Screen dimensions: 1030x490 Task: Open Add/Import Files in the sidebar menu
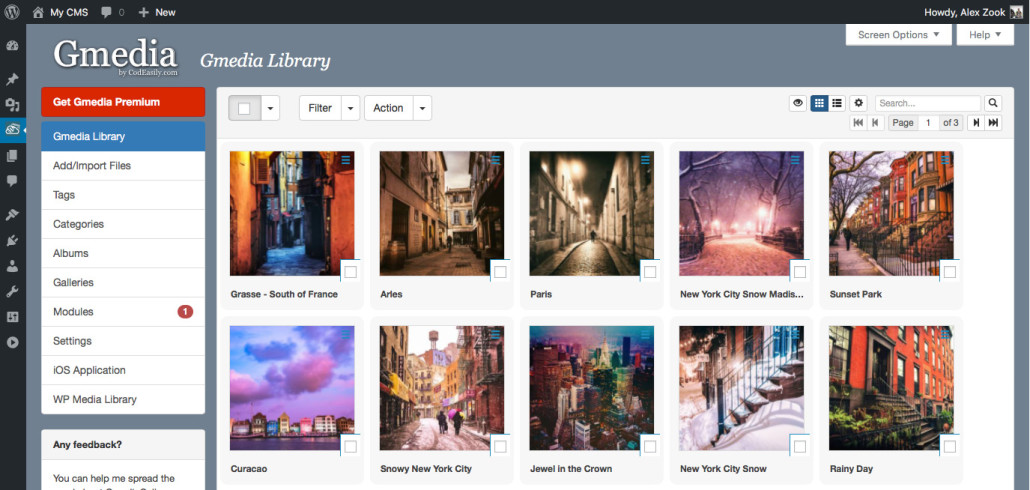click(123, 166)
